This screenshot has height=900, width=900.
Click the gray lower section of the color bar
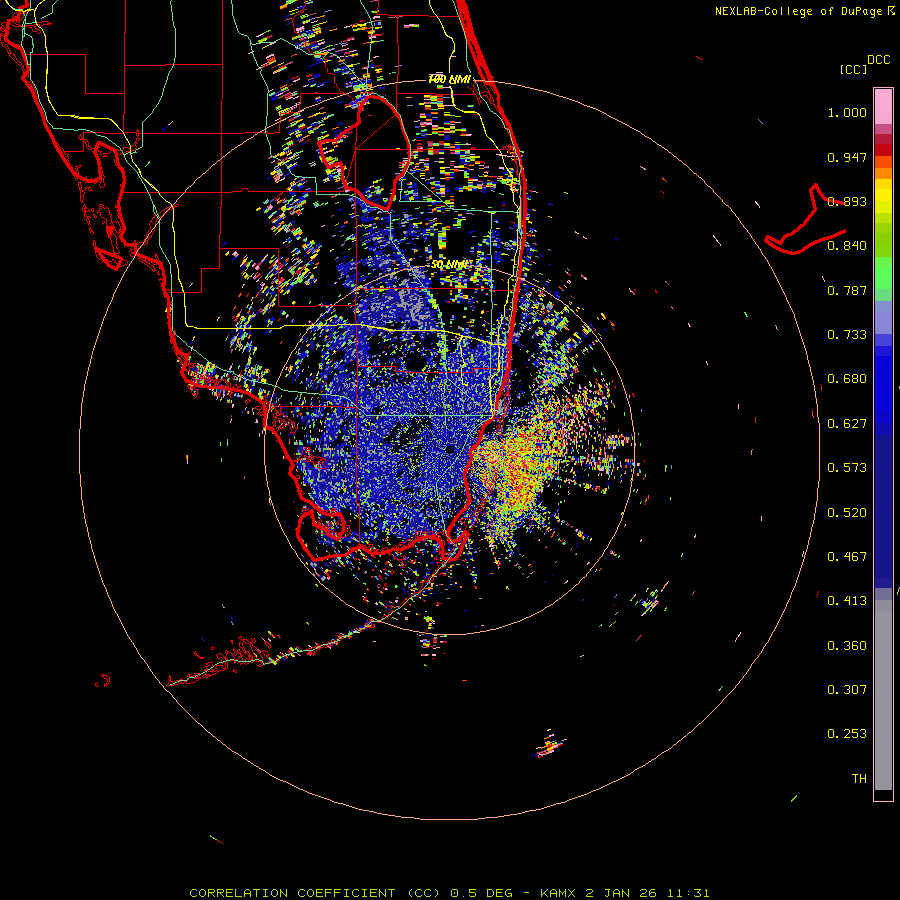click(x=883, y=695)
